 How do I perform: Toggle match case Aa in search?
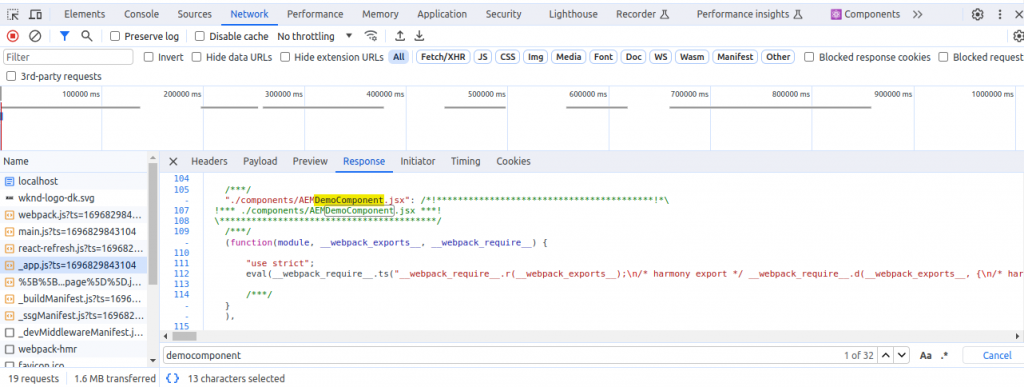pyautogui.click(x=925, y=356)
